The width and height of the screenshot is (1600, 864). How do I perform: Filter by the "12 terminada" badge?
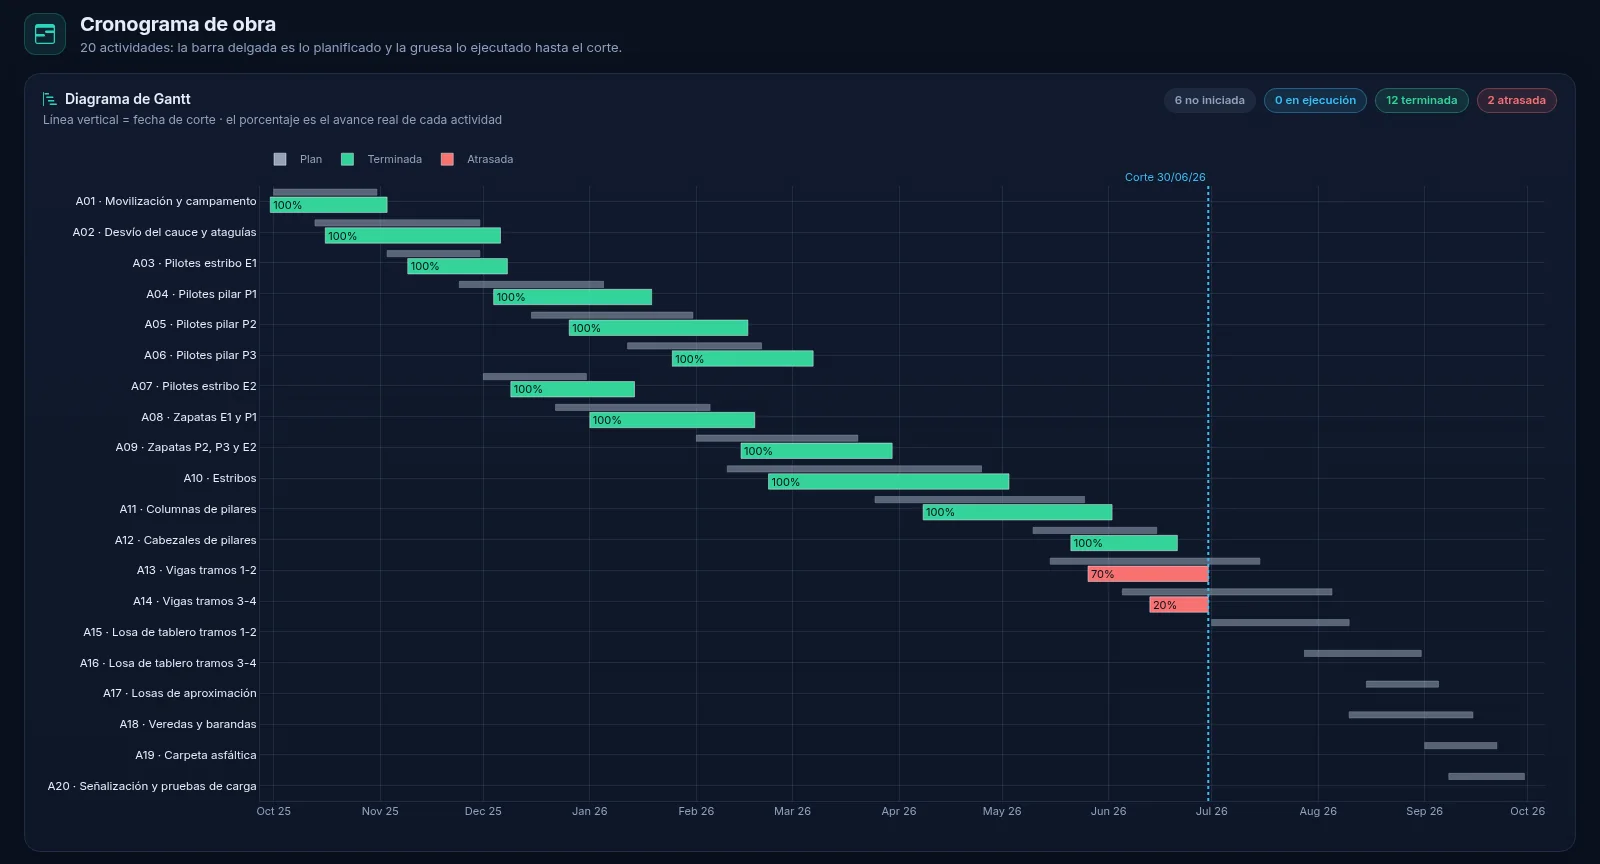1421,100
